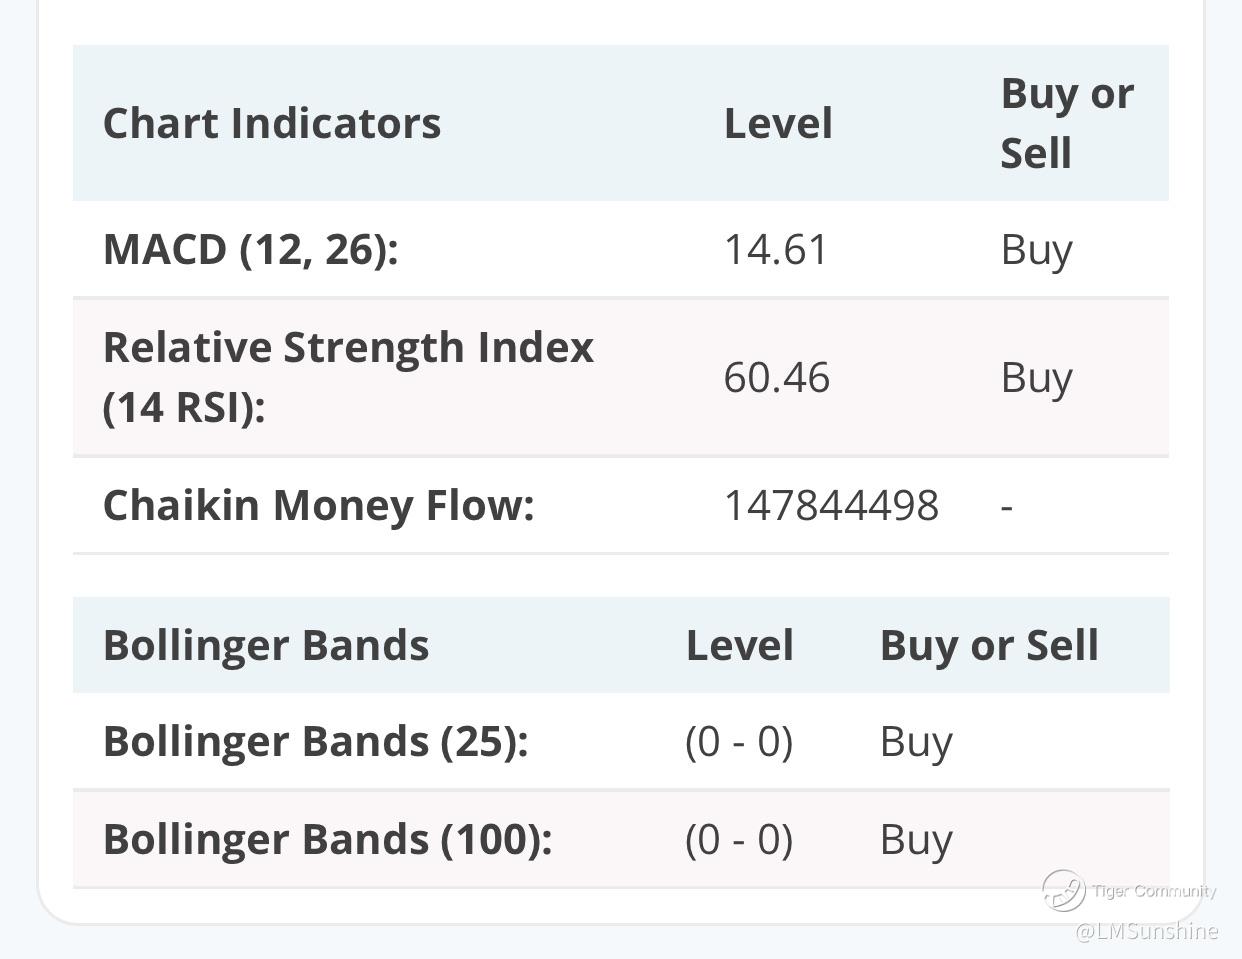Viewport: 1242px width, 959px height.
Task: Select the Relative Strength Index row label
Action: point(348,377)
